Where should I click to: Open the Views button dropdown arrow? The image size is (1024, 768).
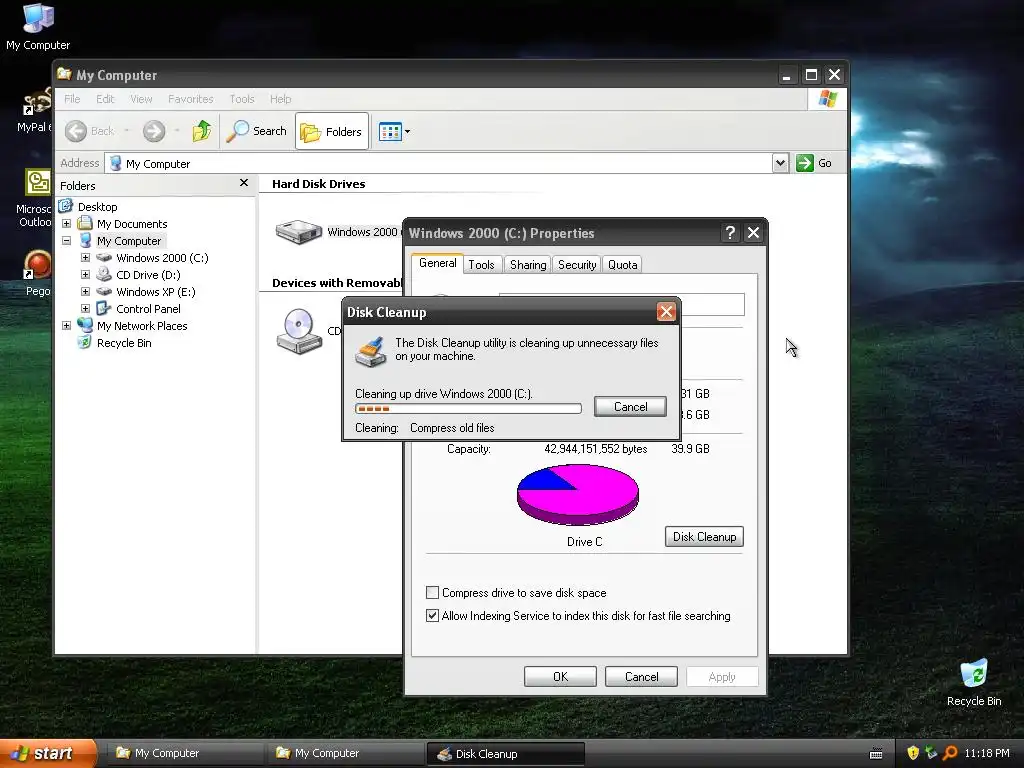(x=408, y=131)
